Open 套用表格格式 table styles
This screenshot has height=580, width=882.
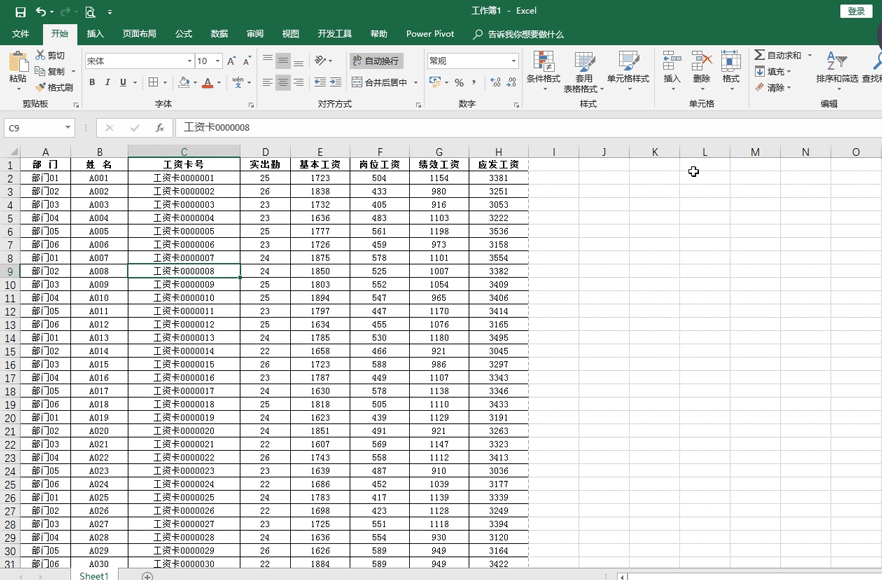click(584, 71)
